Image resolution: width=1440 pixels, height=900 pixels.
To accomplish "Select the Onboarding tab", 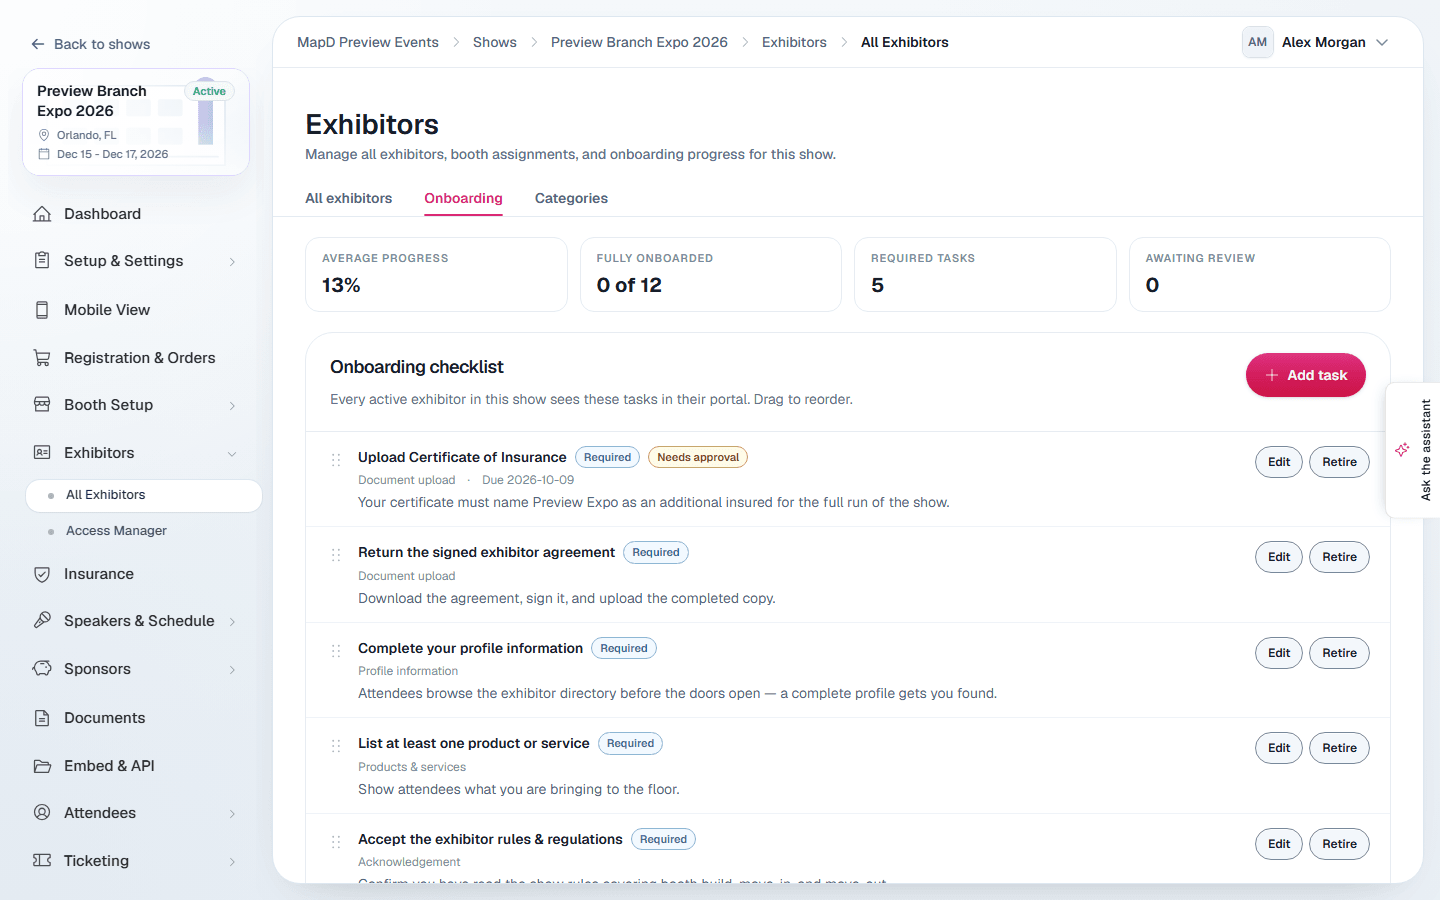I will pos(463,198).
